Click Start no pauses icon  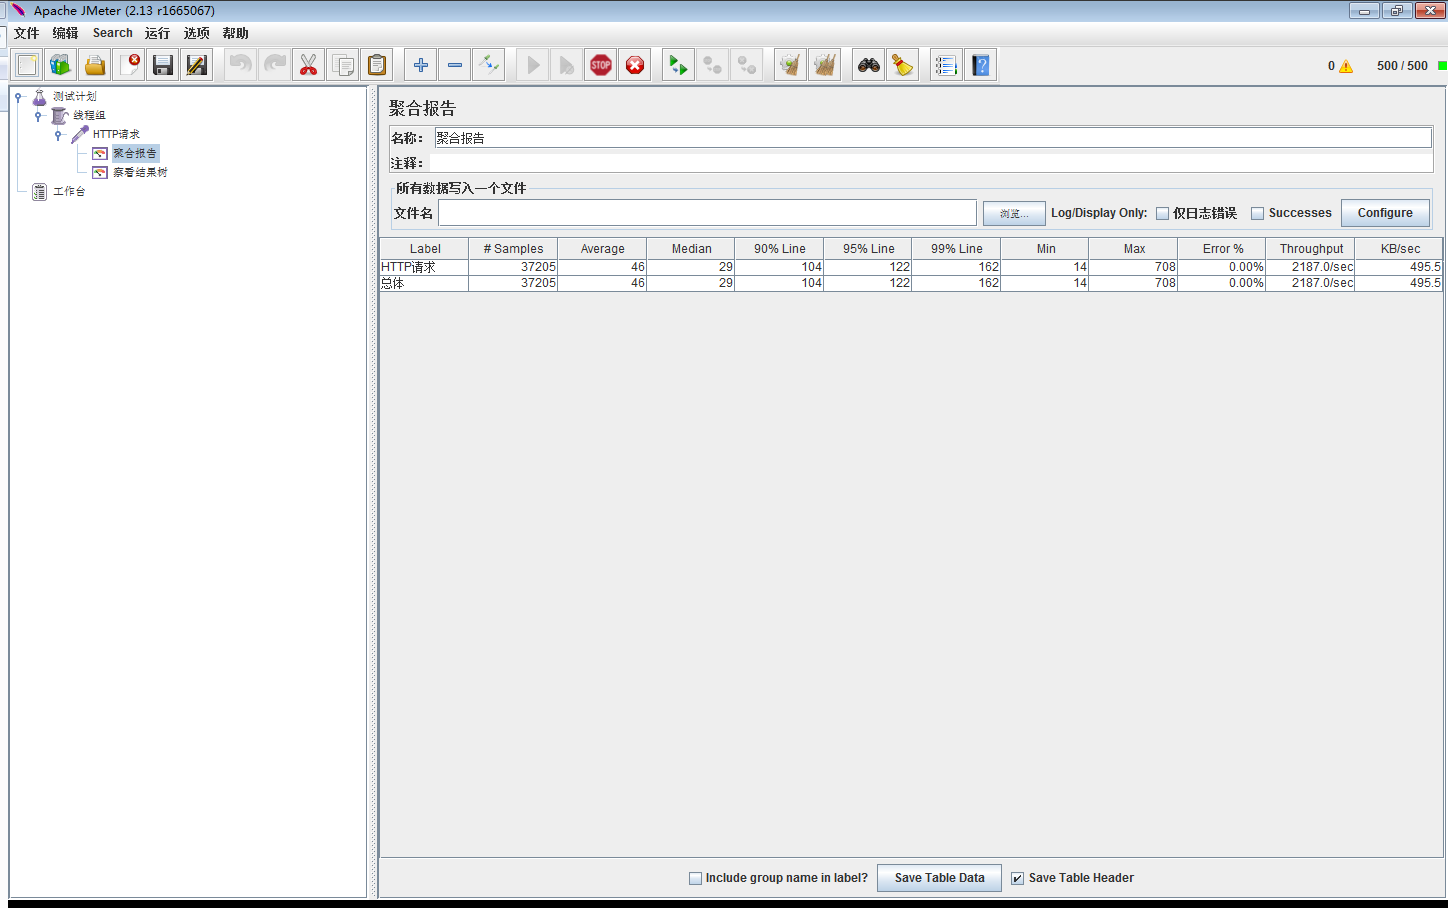coord(567,65)
